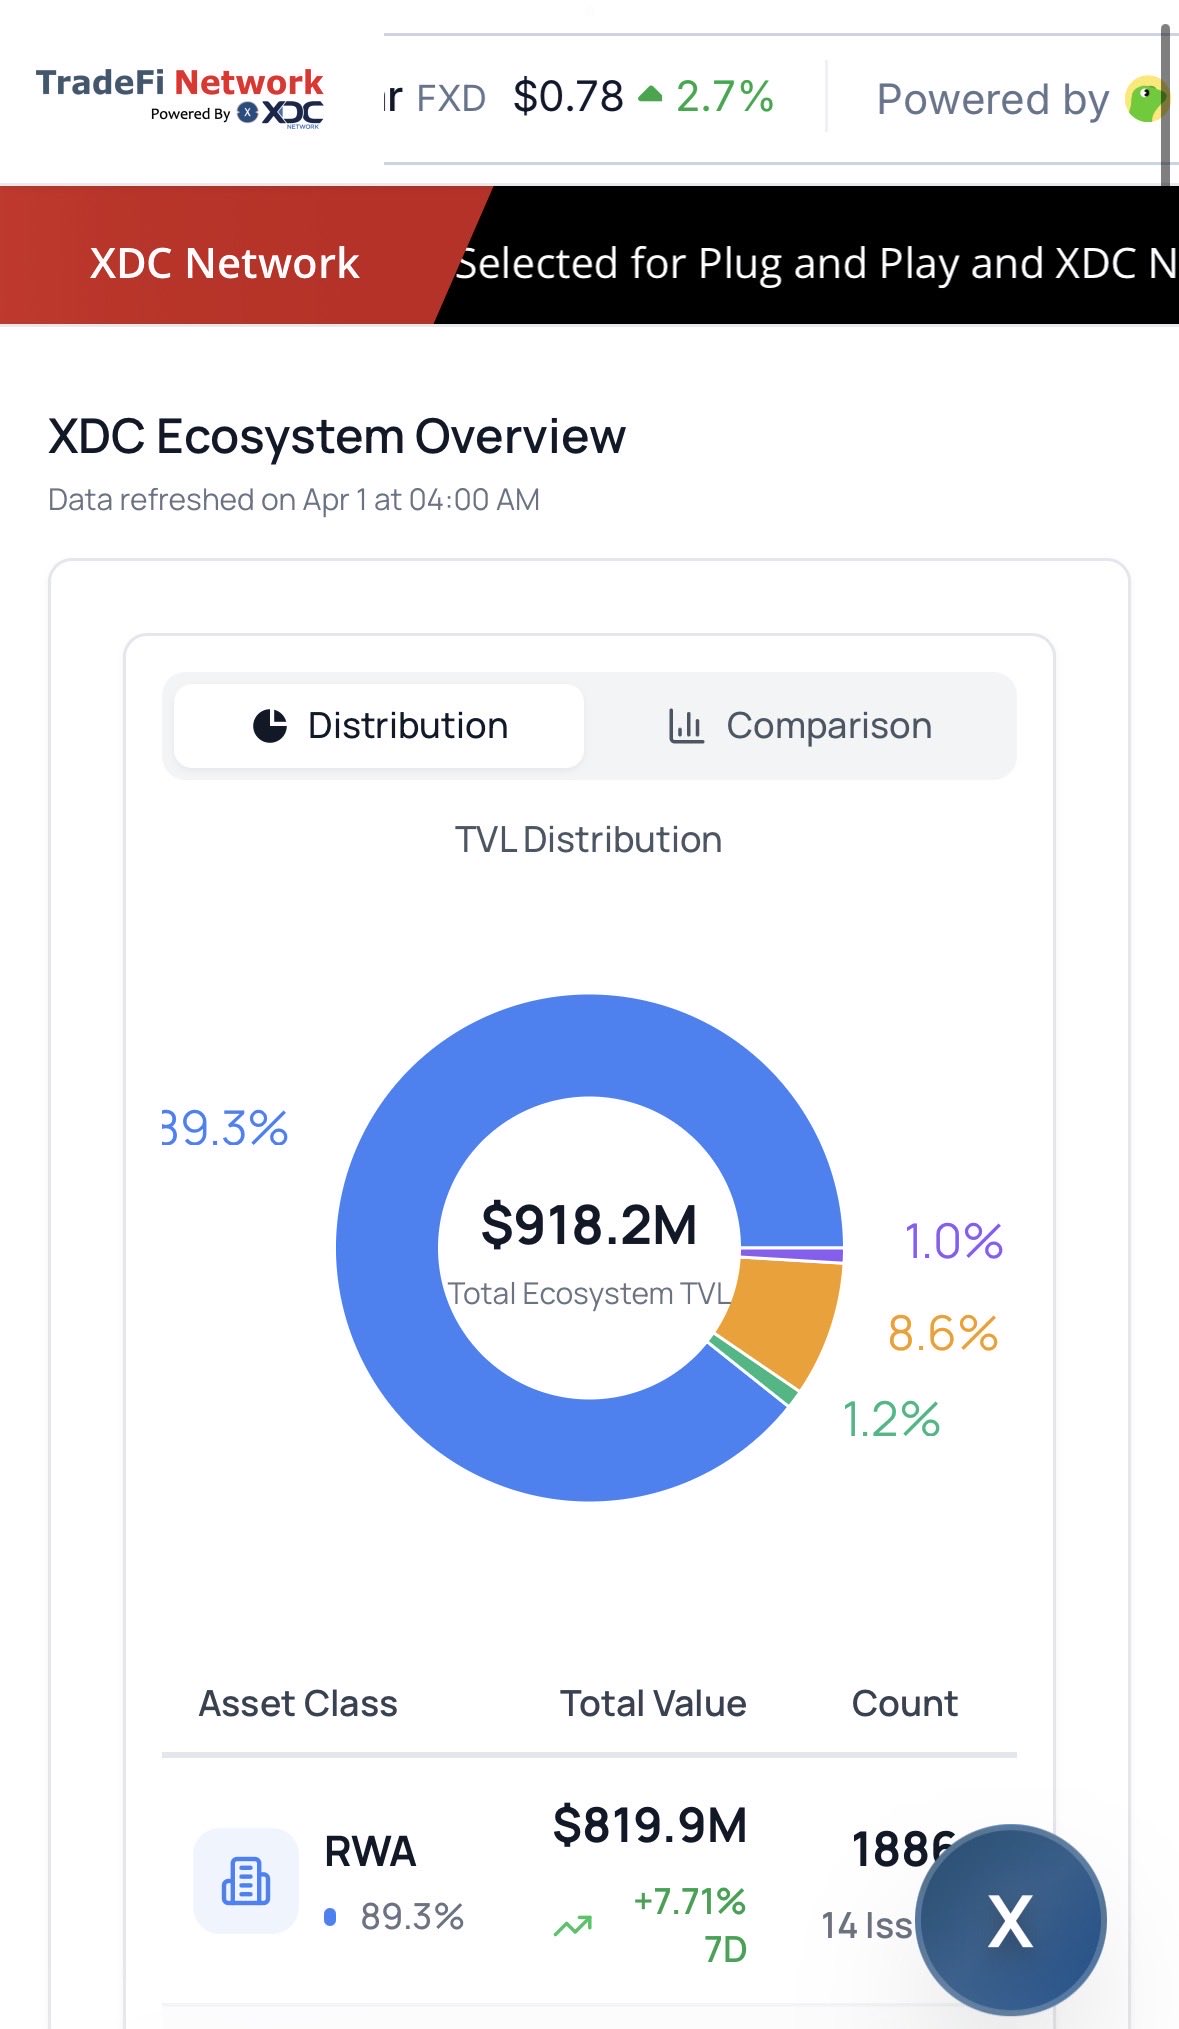Image resolution: width=1179 pixels, height=2029 pixels.
Task: Click the orange donut chart segment
Action: point(785,1310)
